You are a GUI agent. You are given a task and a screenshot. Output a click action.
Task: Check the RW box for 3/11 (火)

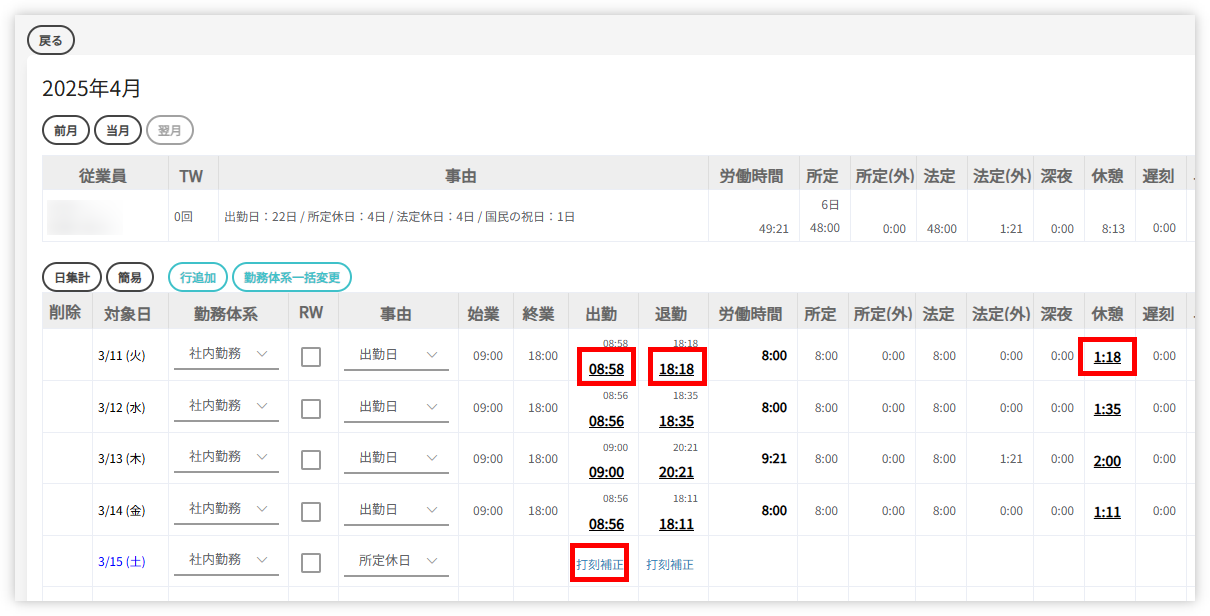pos(311,357)
